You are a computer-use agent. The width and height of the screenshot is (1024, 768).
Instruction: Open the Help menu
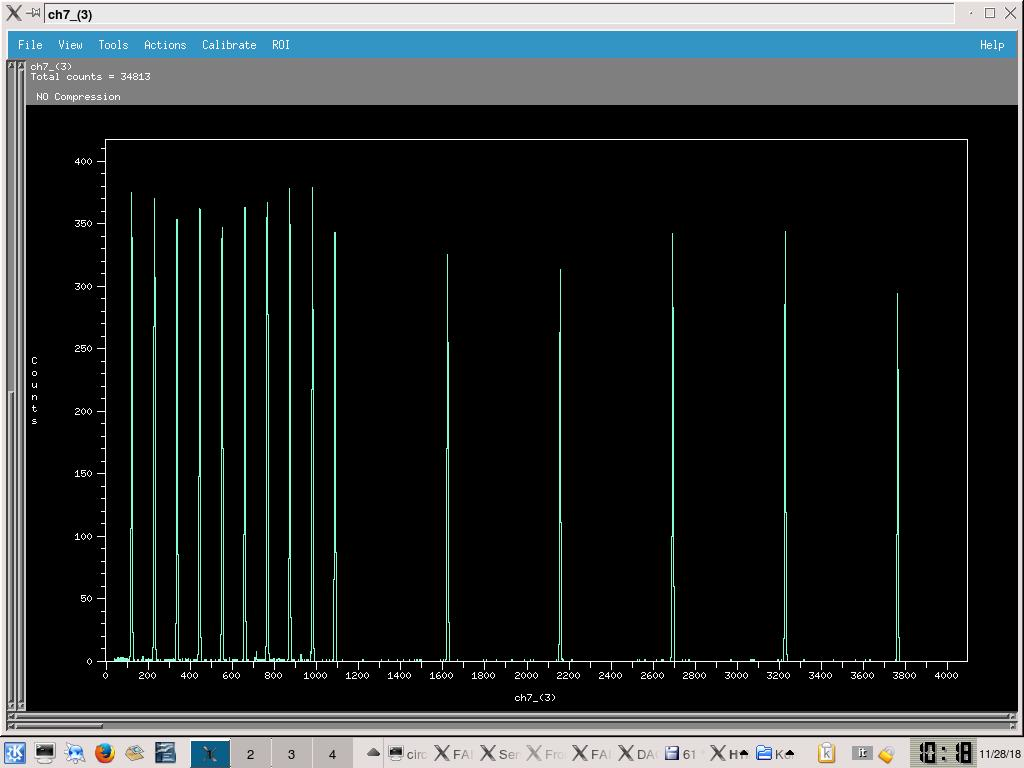(991, 45)
